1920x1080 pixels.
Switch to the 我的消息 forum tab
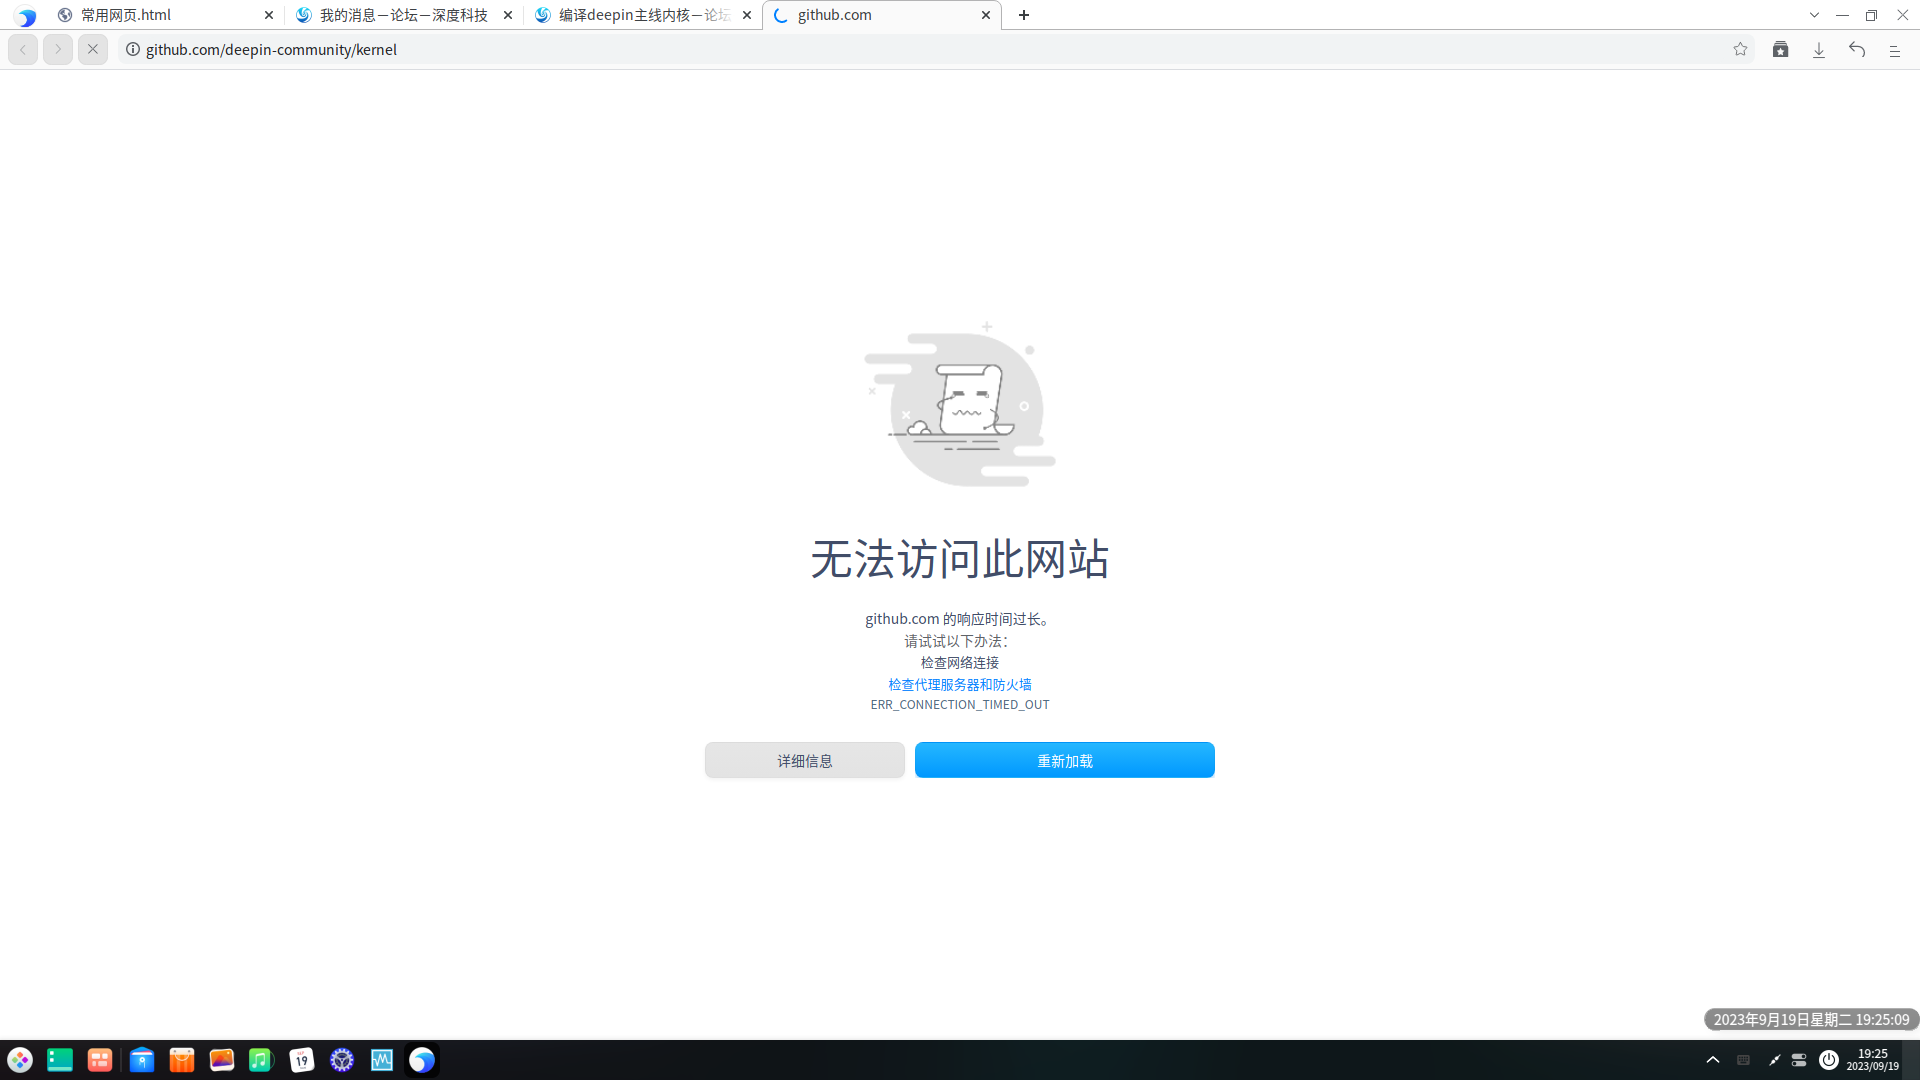pos(404,15)
